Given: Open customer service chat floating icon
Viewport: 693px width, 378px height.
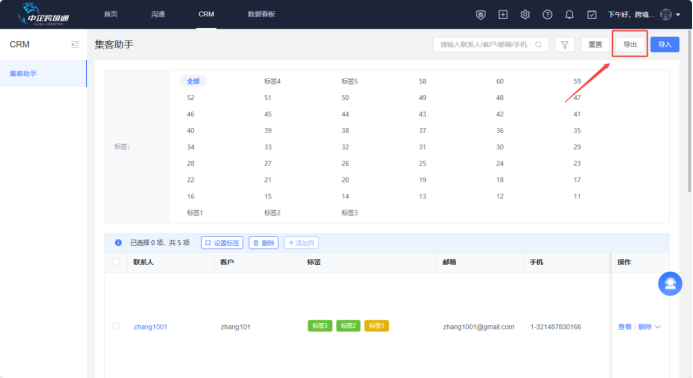Looking at the screenshot, I should [670, 283].
